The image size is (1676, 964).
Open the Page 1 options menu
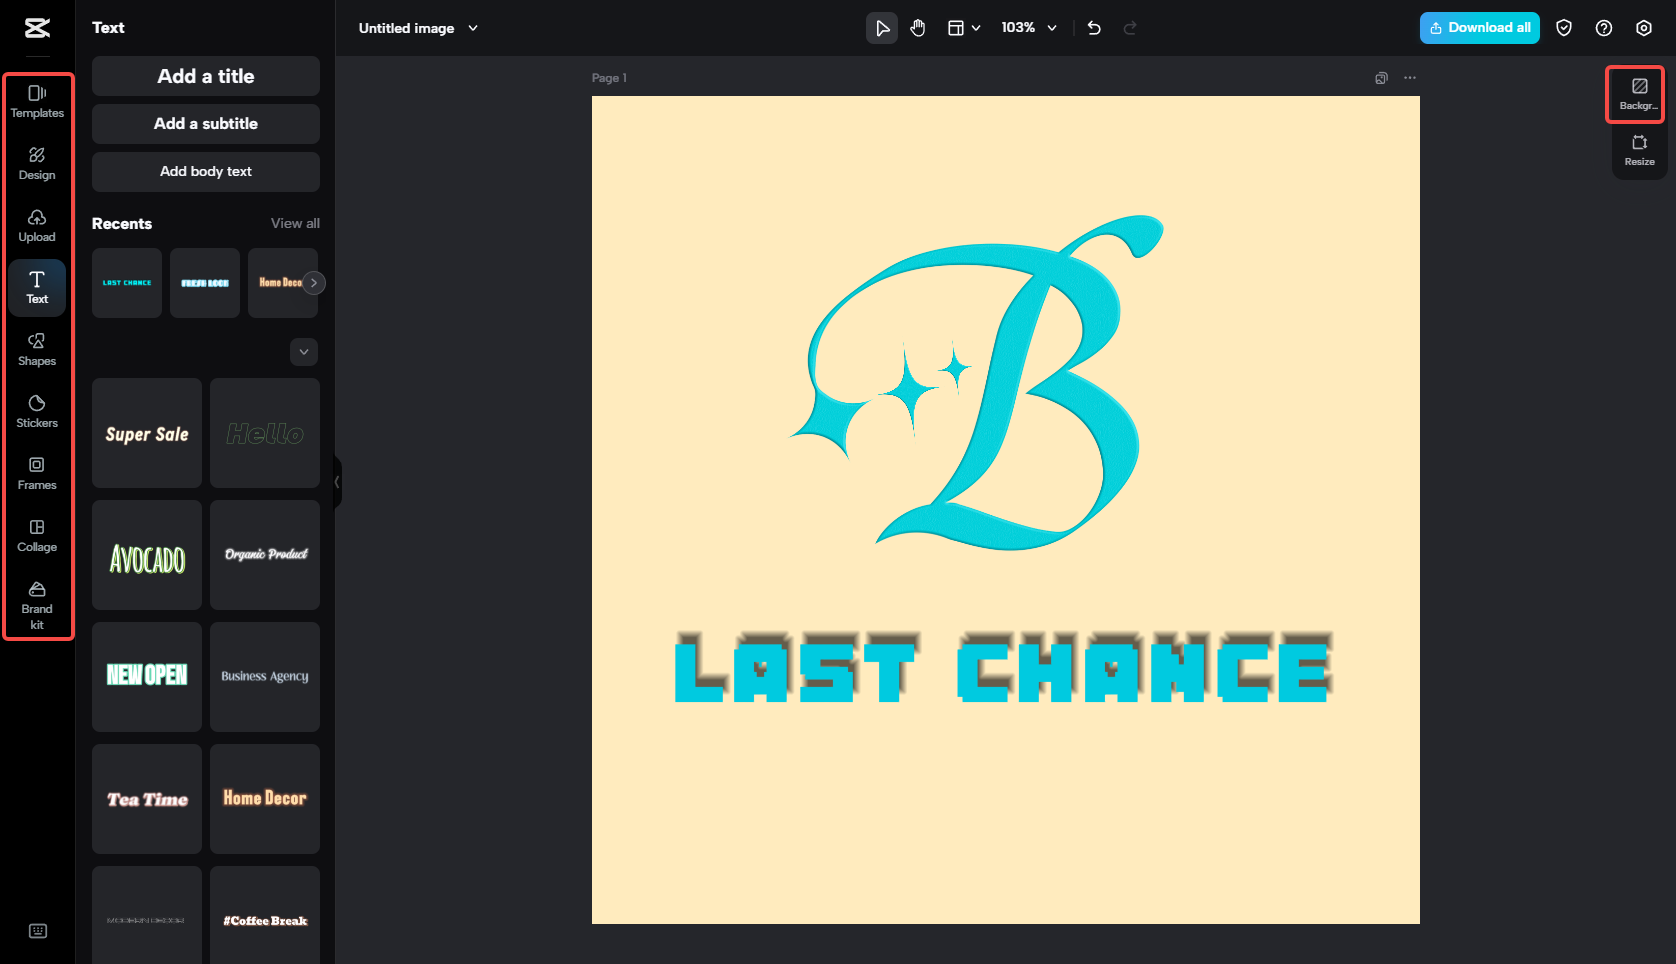click(1410, 77)
